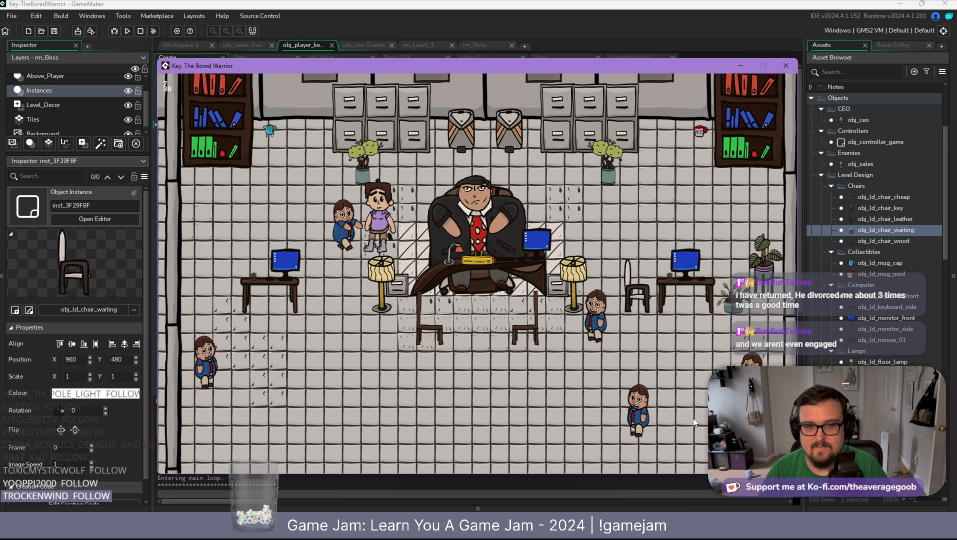This screenshot has width=957, height=540.
Task: Click the Create Executable toolbar icon
Action: point(78,31)
